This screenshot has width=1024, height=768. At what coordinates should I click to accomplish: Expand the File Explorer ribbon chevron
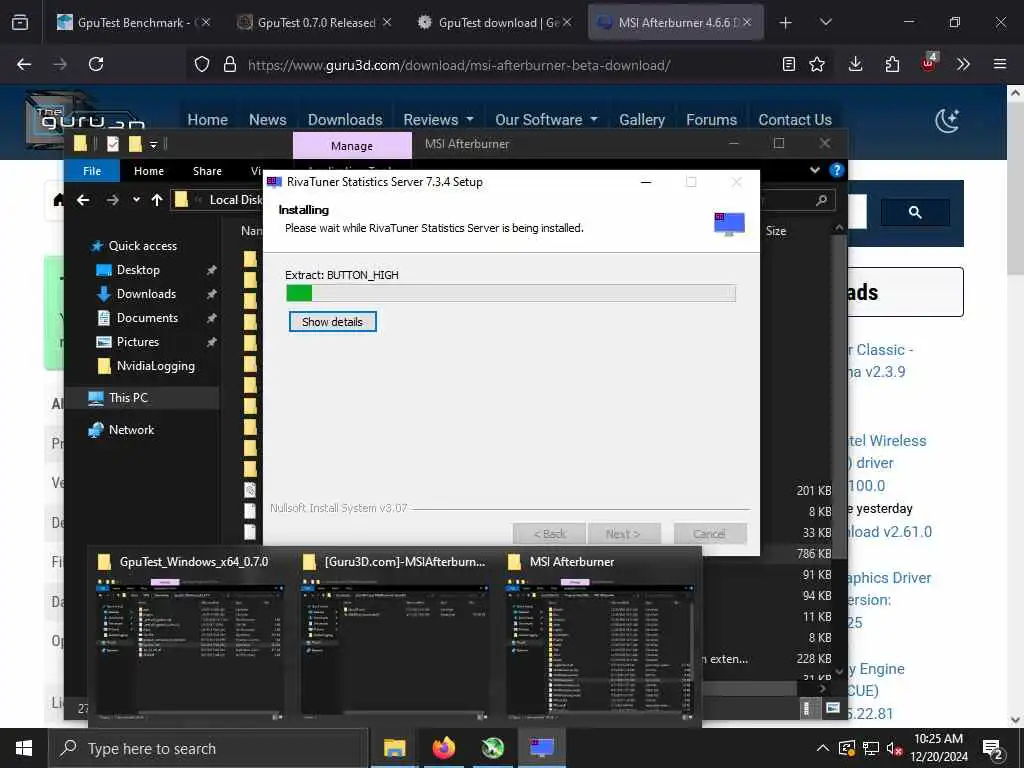815,170
